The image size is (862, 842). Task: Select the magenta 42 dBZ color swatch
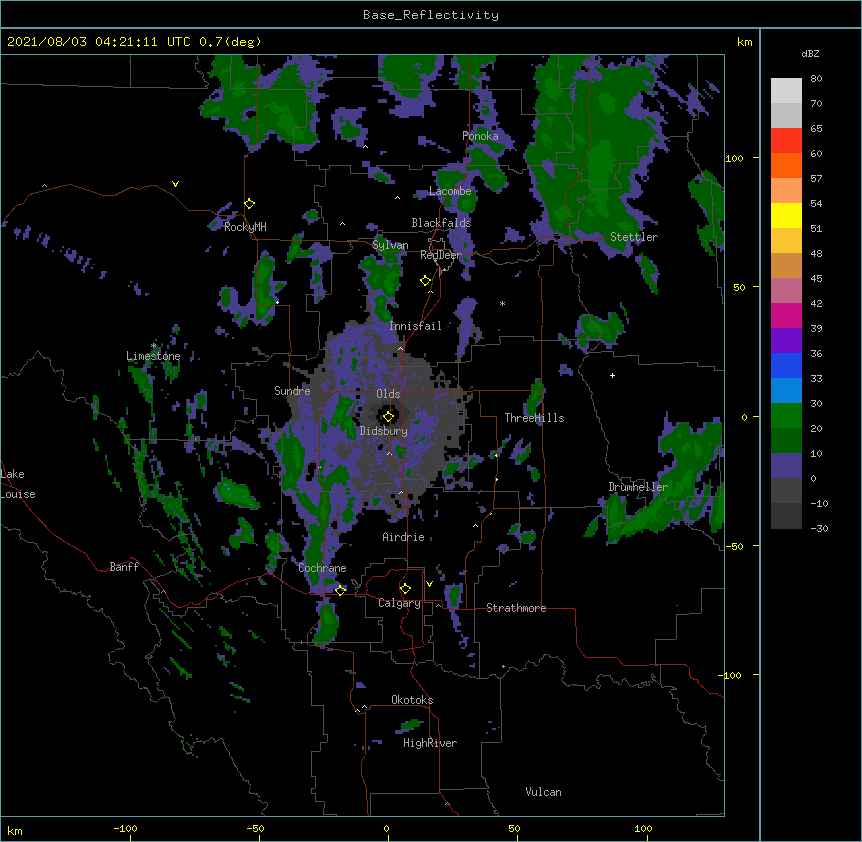click(x=786, y=315)
